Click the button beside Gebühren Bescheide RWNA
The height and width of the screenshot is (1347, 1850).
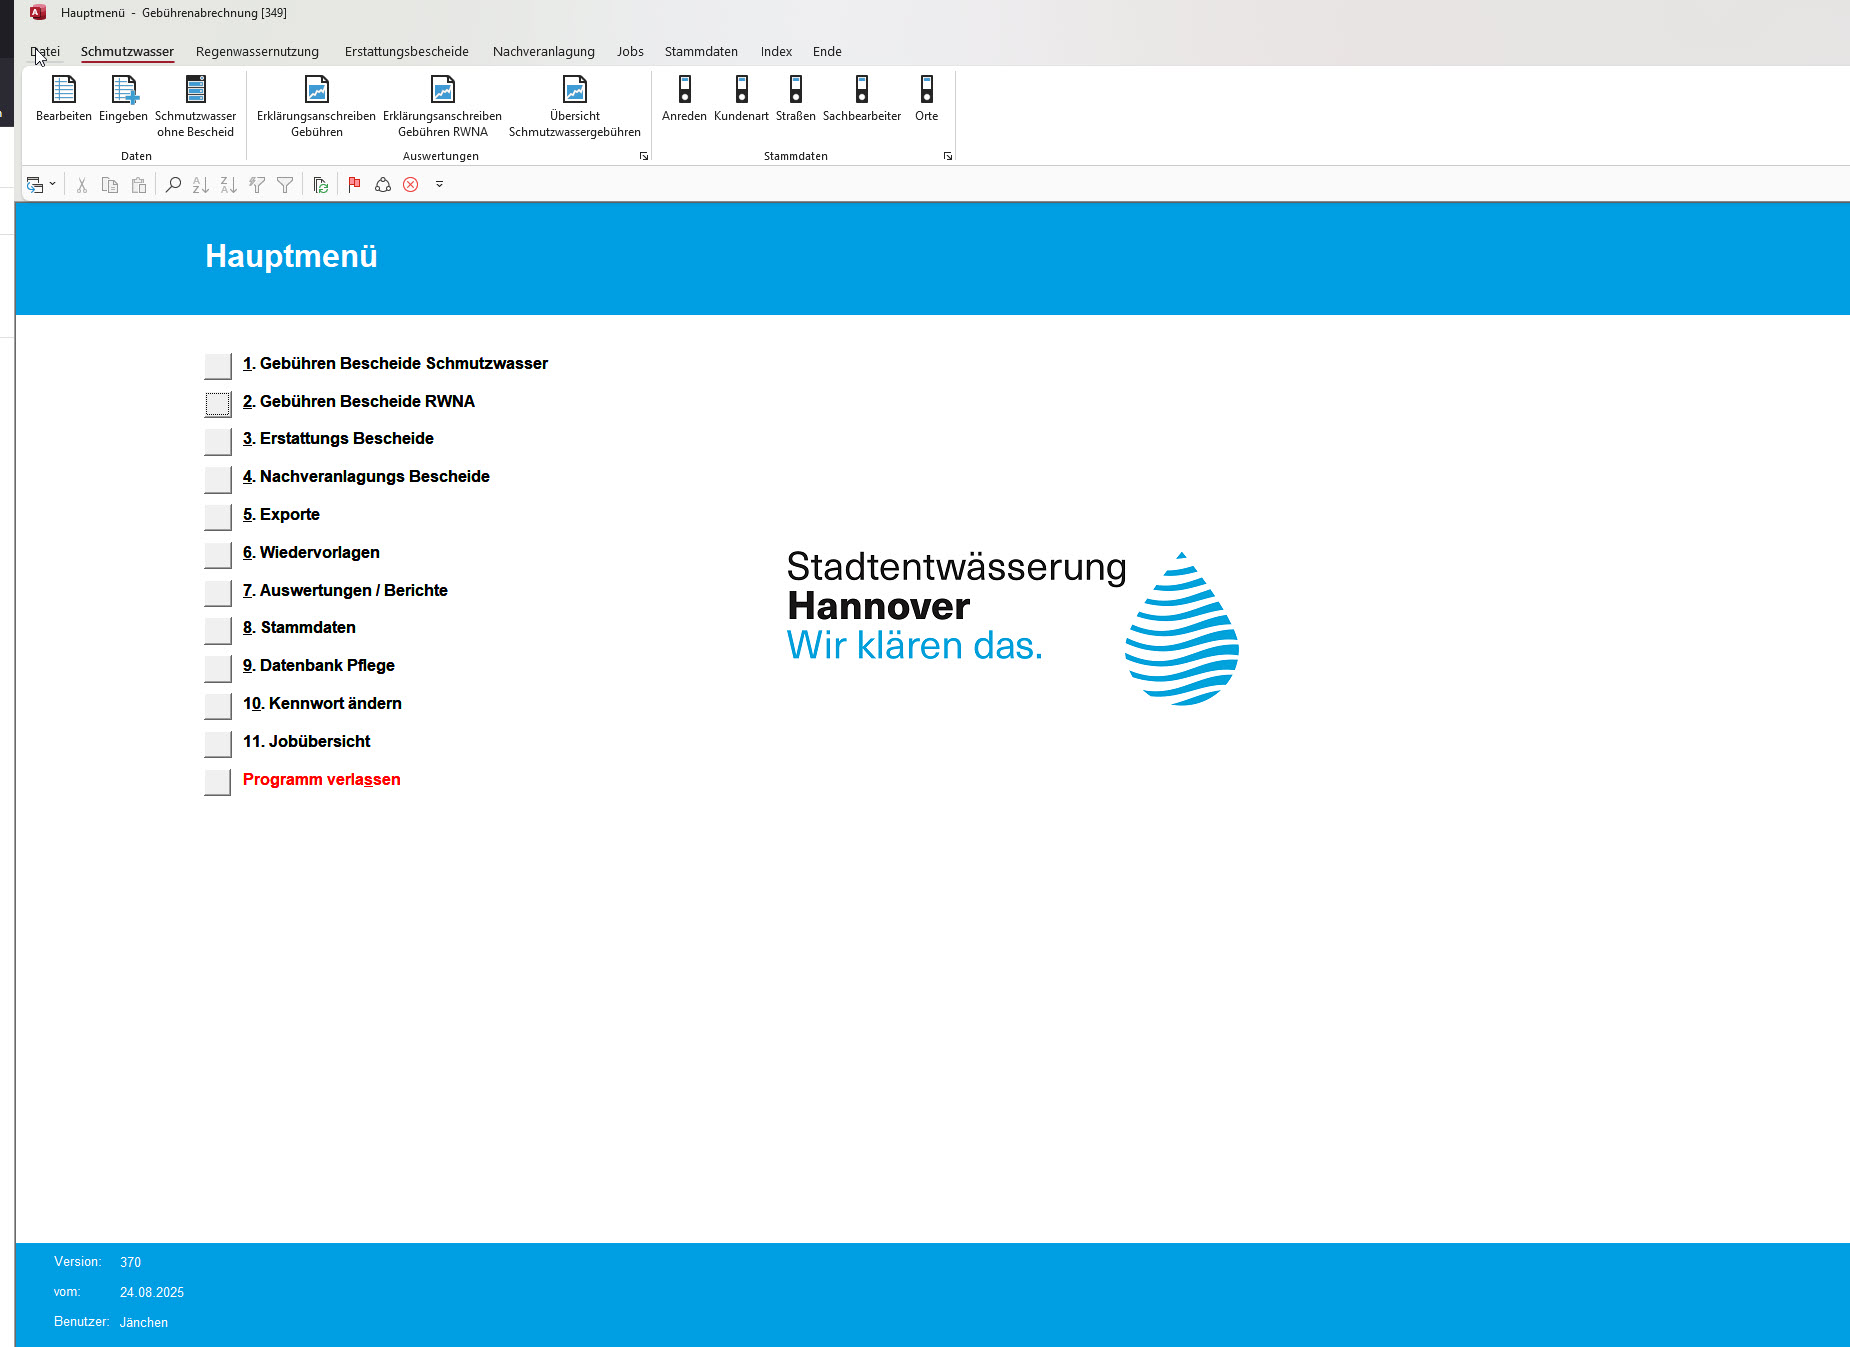tap(217, 404)
